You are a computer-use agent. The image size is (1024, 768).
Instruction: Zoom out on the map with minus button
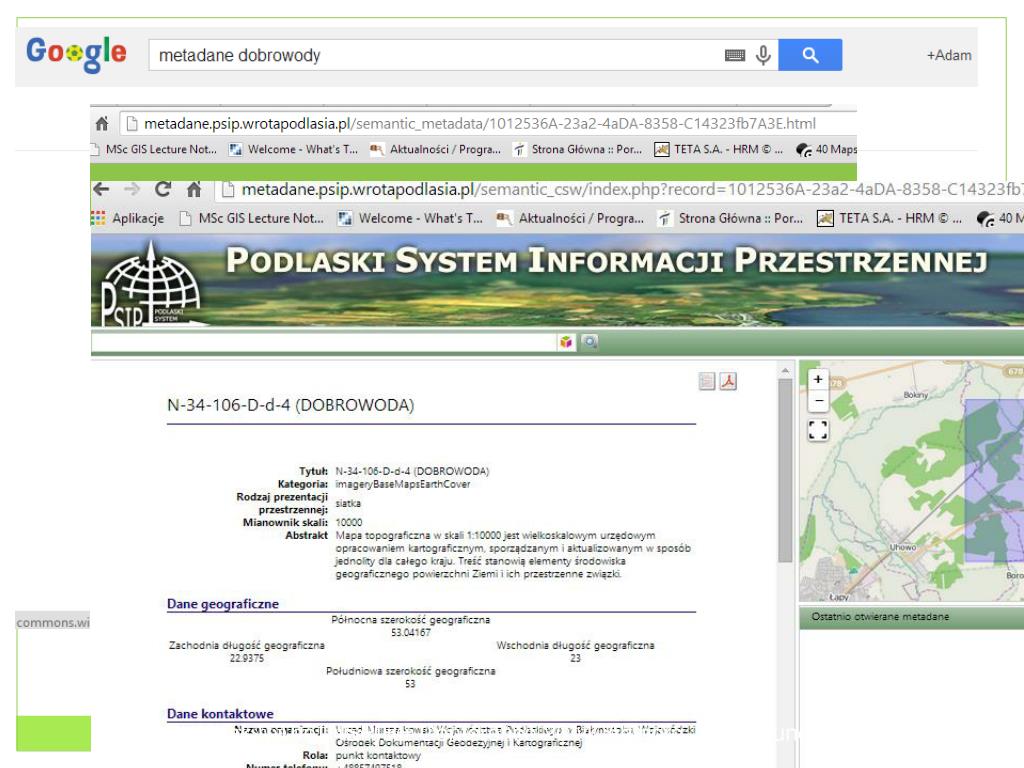coord(818,400)
